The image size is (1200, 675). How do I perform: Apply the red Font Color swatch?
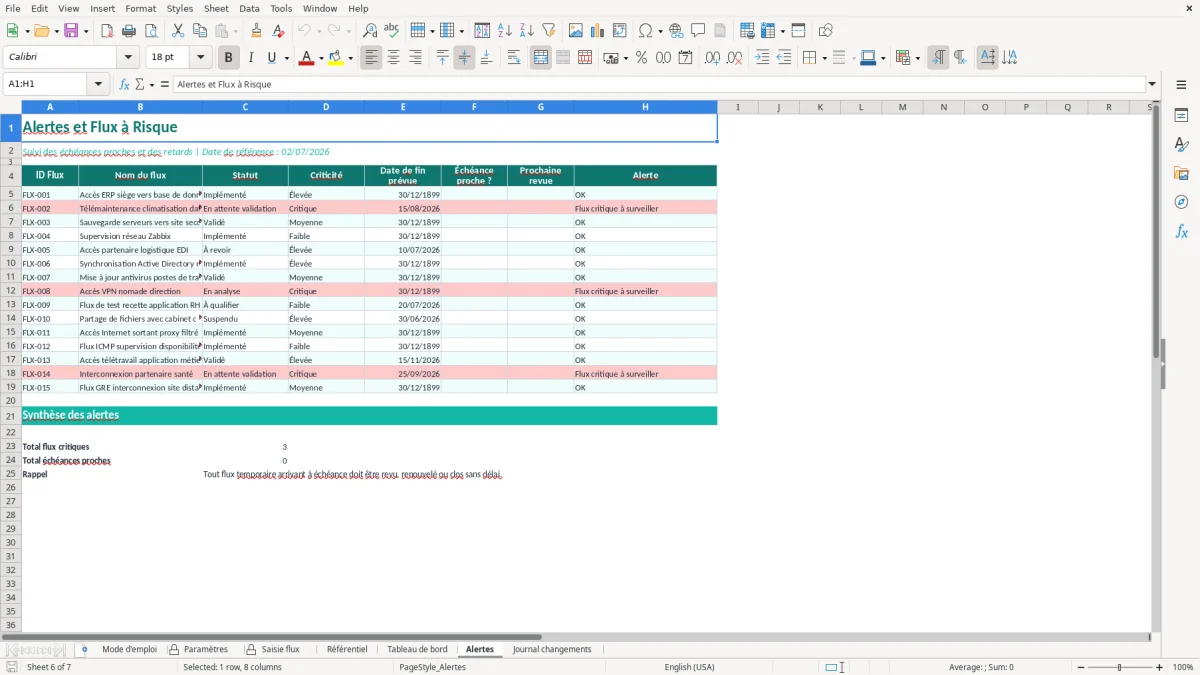[306, 58]
